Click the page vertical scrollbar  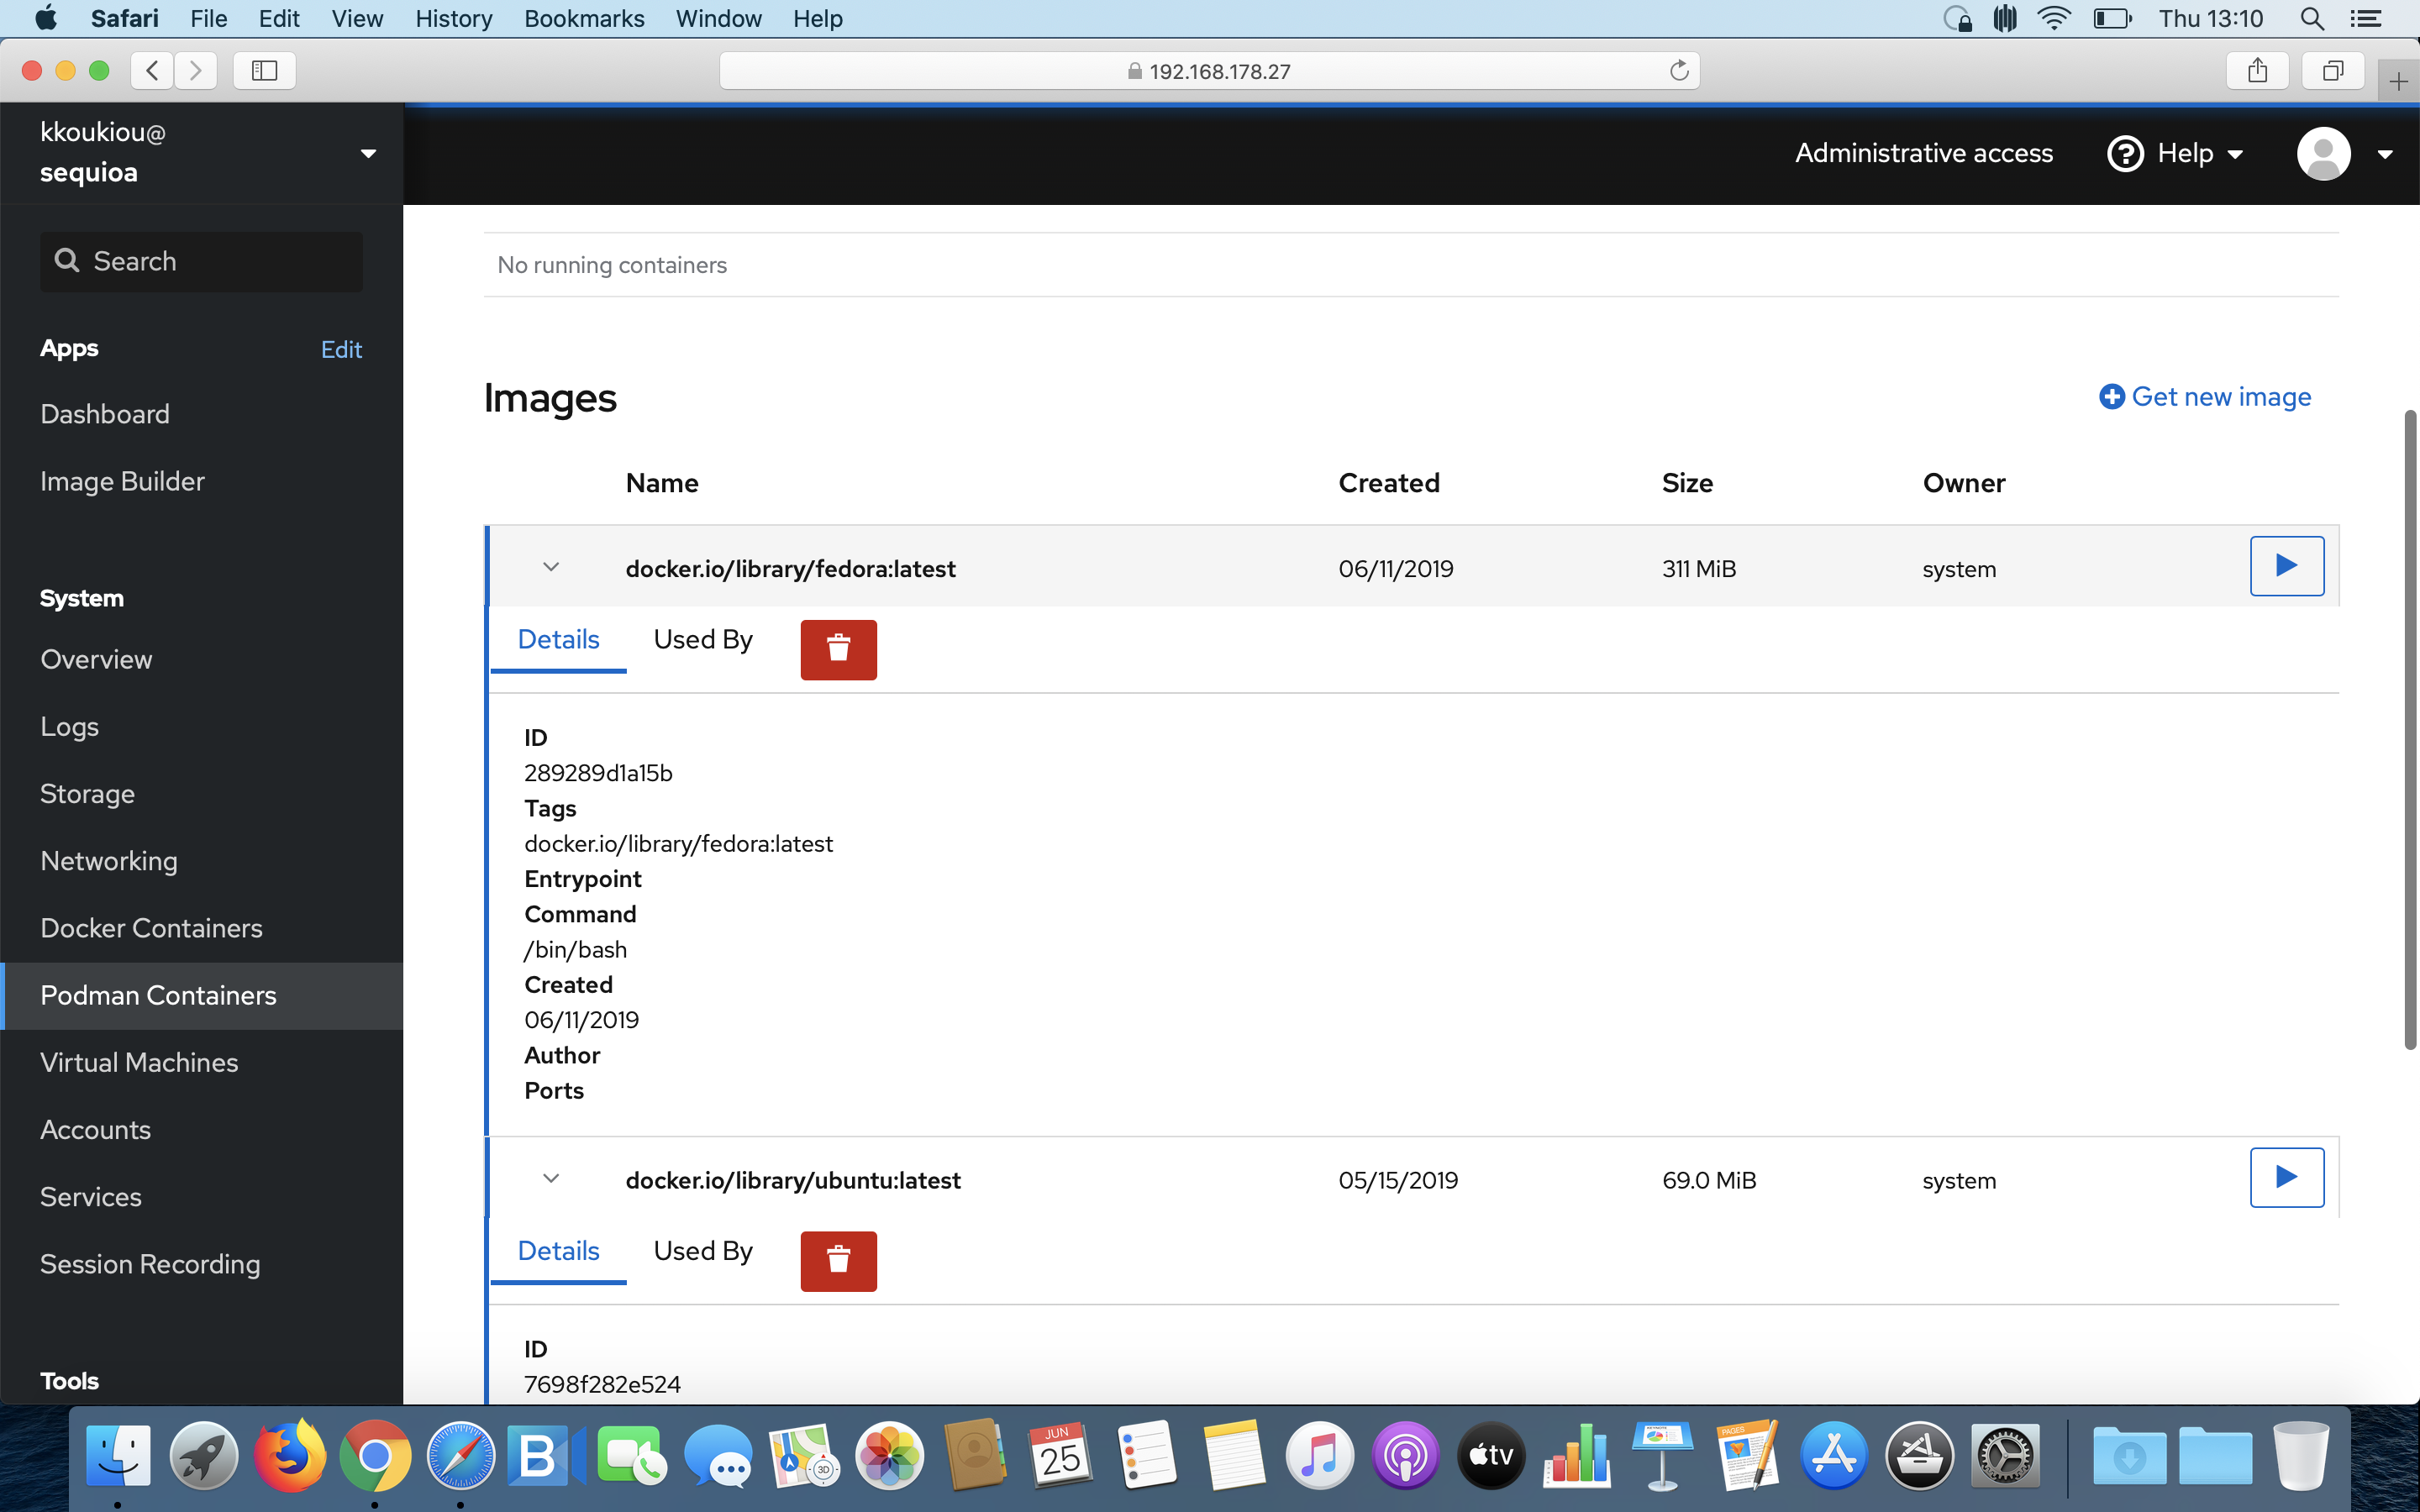(x=2410, y=730)
